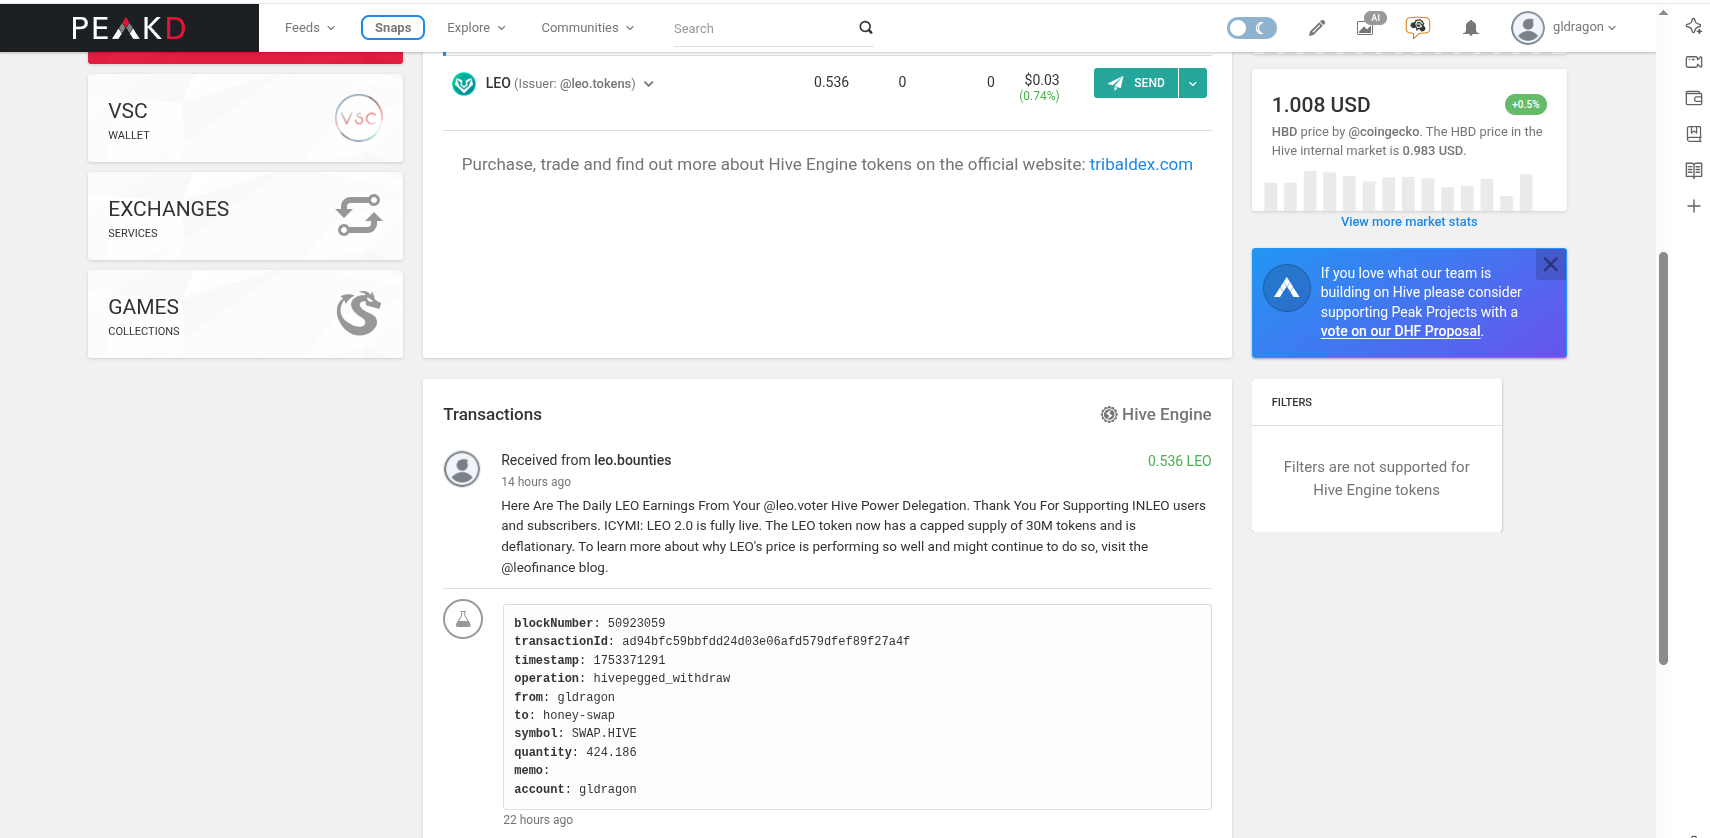Click the video camera icon in browser sidebar
This screenshot has height=838, width=1710.
(x=1693, y=62)
